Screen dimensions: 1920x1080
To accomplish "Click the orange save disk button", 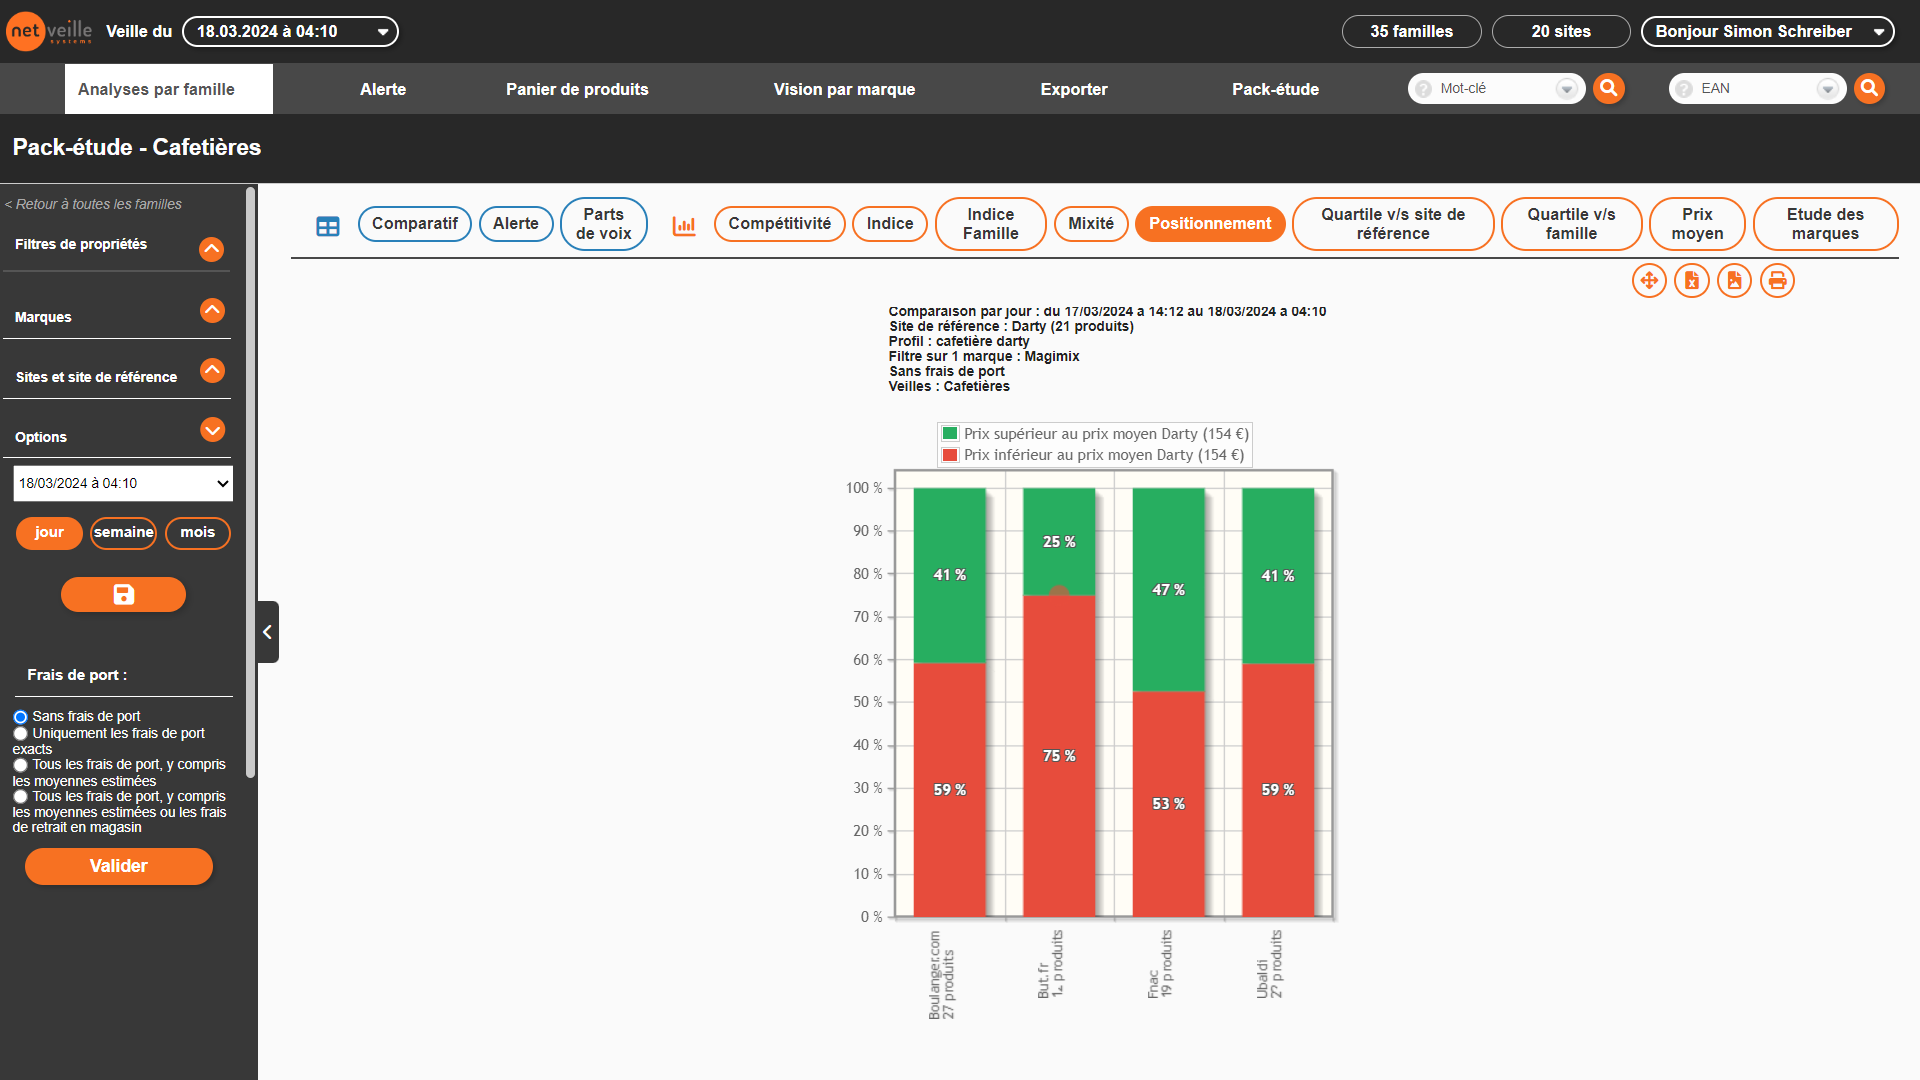I will (123, 595).
